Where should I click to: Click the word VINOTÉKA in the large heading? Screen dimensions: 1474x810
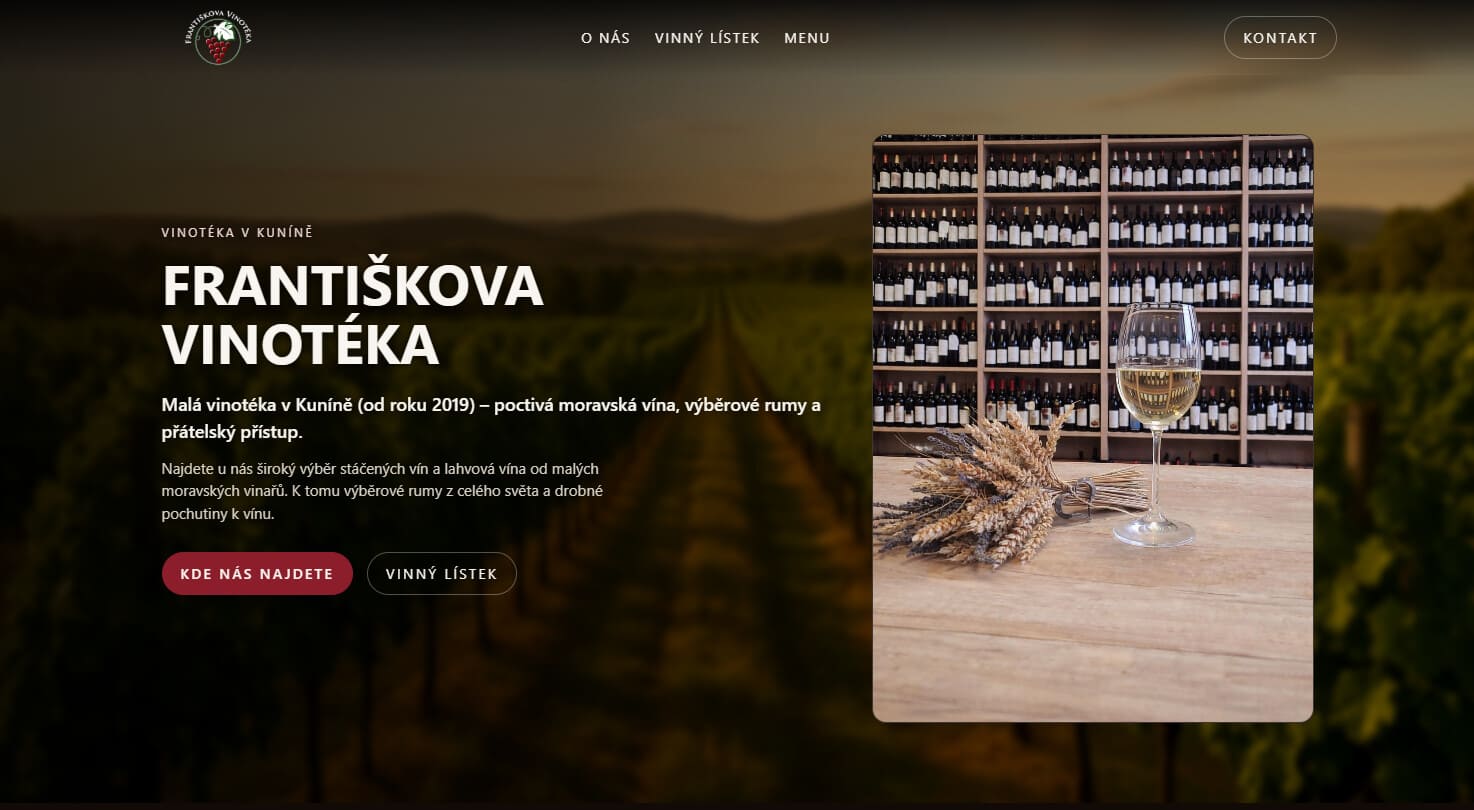click(300, 344)
